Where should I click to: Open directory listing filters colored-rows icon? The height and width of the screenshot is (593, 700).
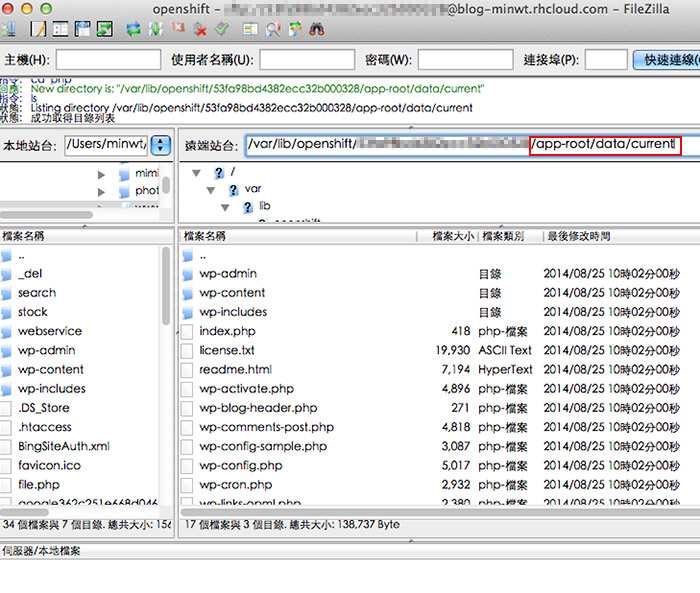click(x=250, y=29)
